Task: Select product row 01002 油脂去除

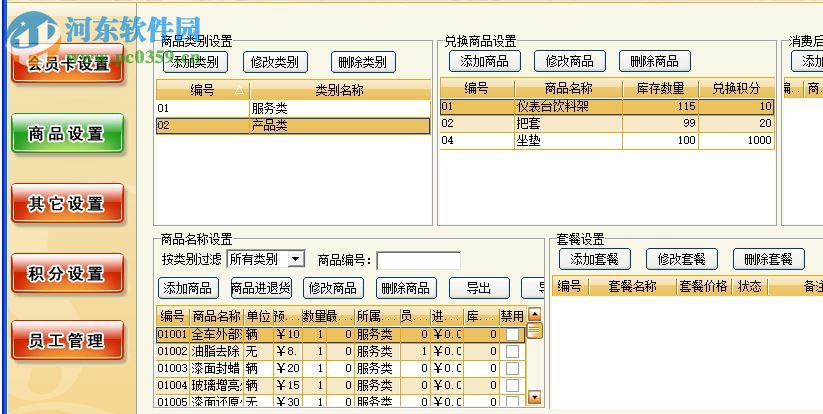Action: [x=341, y=351]
